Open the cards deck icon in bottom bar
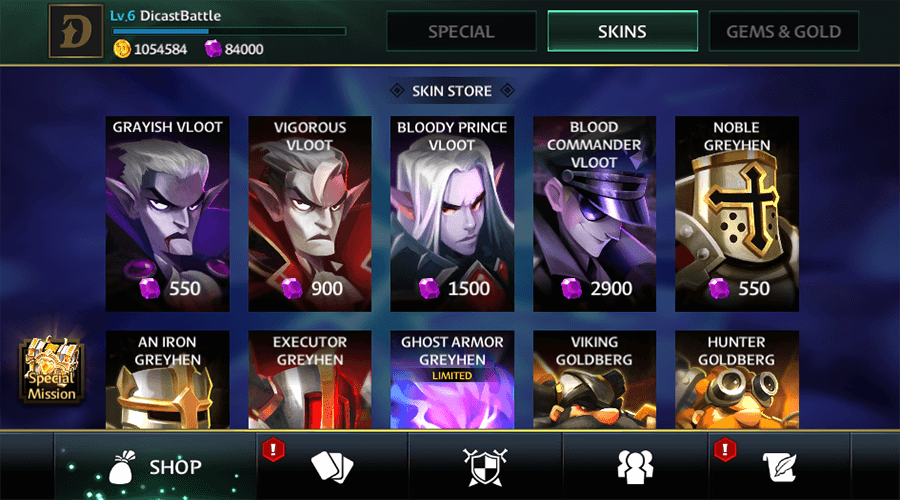This screenshot has height=500, width=900. pyautogui.click(x=332, y=467)
